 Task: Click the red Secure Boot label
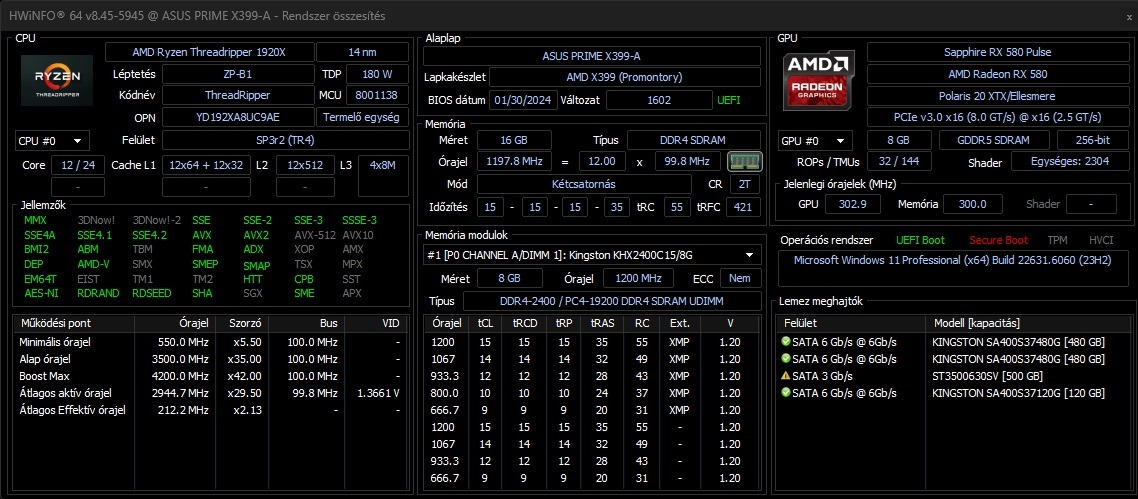click(998, 240)
